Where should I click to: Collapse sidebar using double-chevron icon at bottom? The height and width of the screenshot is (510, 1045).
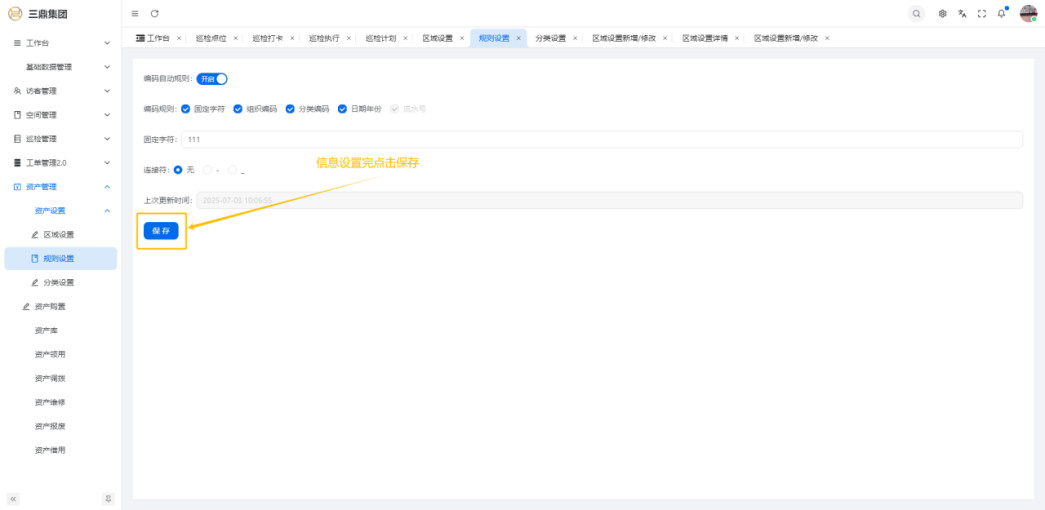14,498
